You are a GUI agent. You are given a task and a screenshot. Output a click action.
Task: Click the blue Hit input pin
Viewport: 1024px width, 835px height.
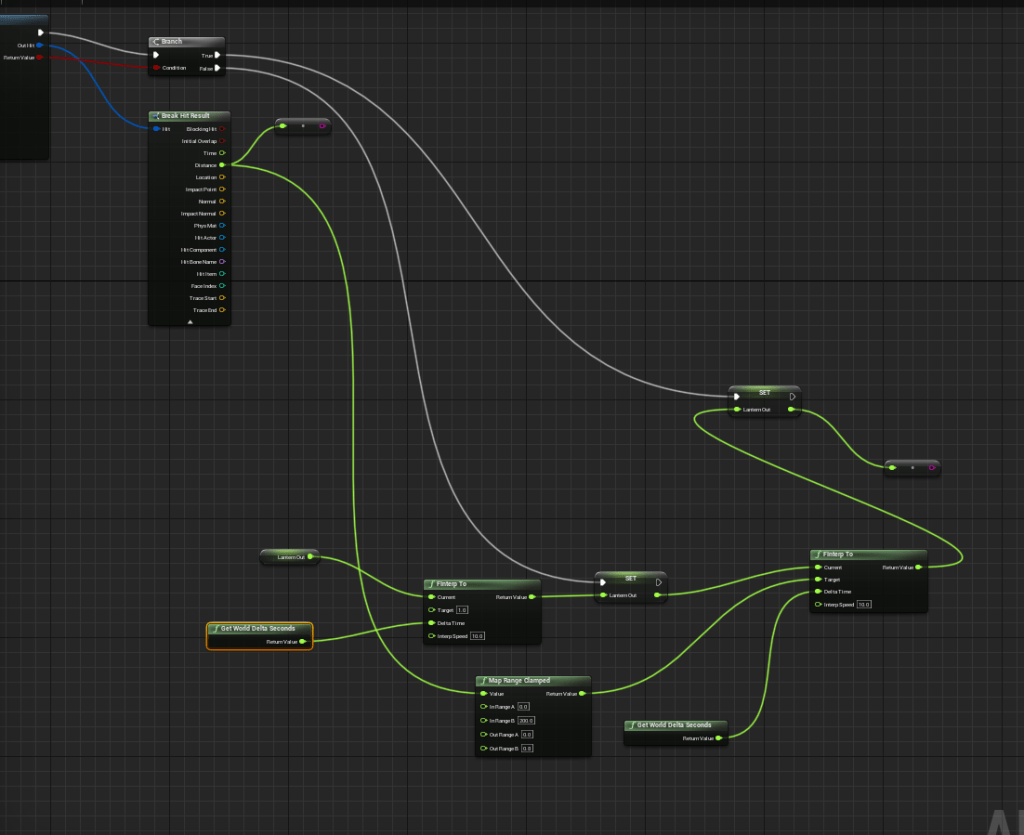click(x=156, y=129)
